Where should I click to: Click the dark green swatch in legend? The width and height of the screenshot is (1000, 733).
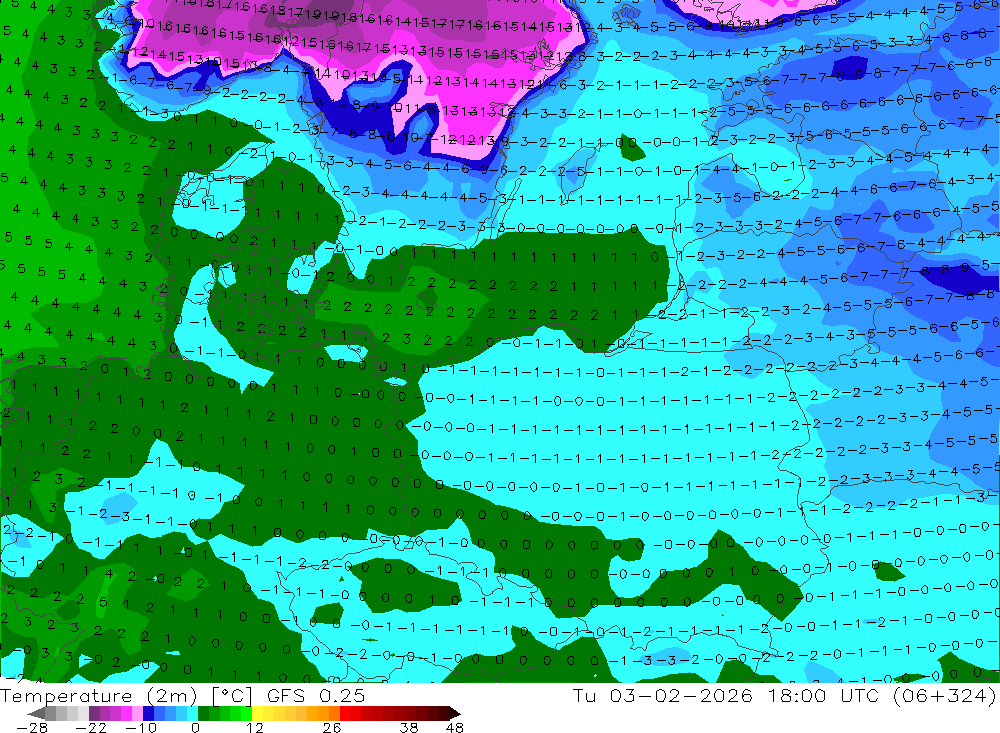[203, 713]
